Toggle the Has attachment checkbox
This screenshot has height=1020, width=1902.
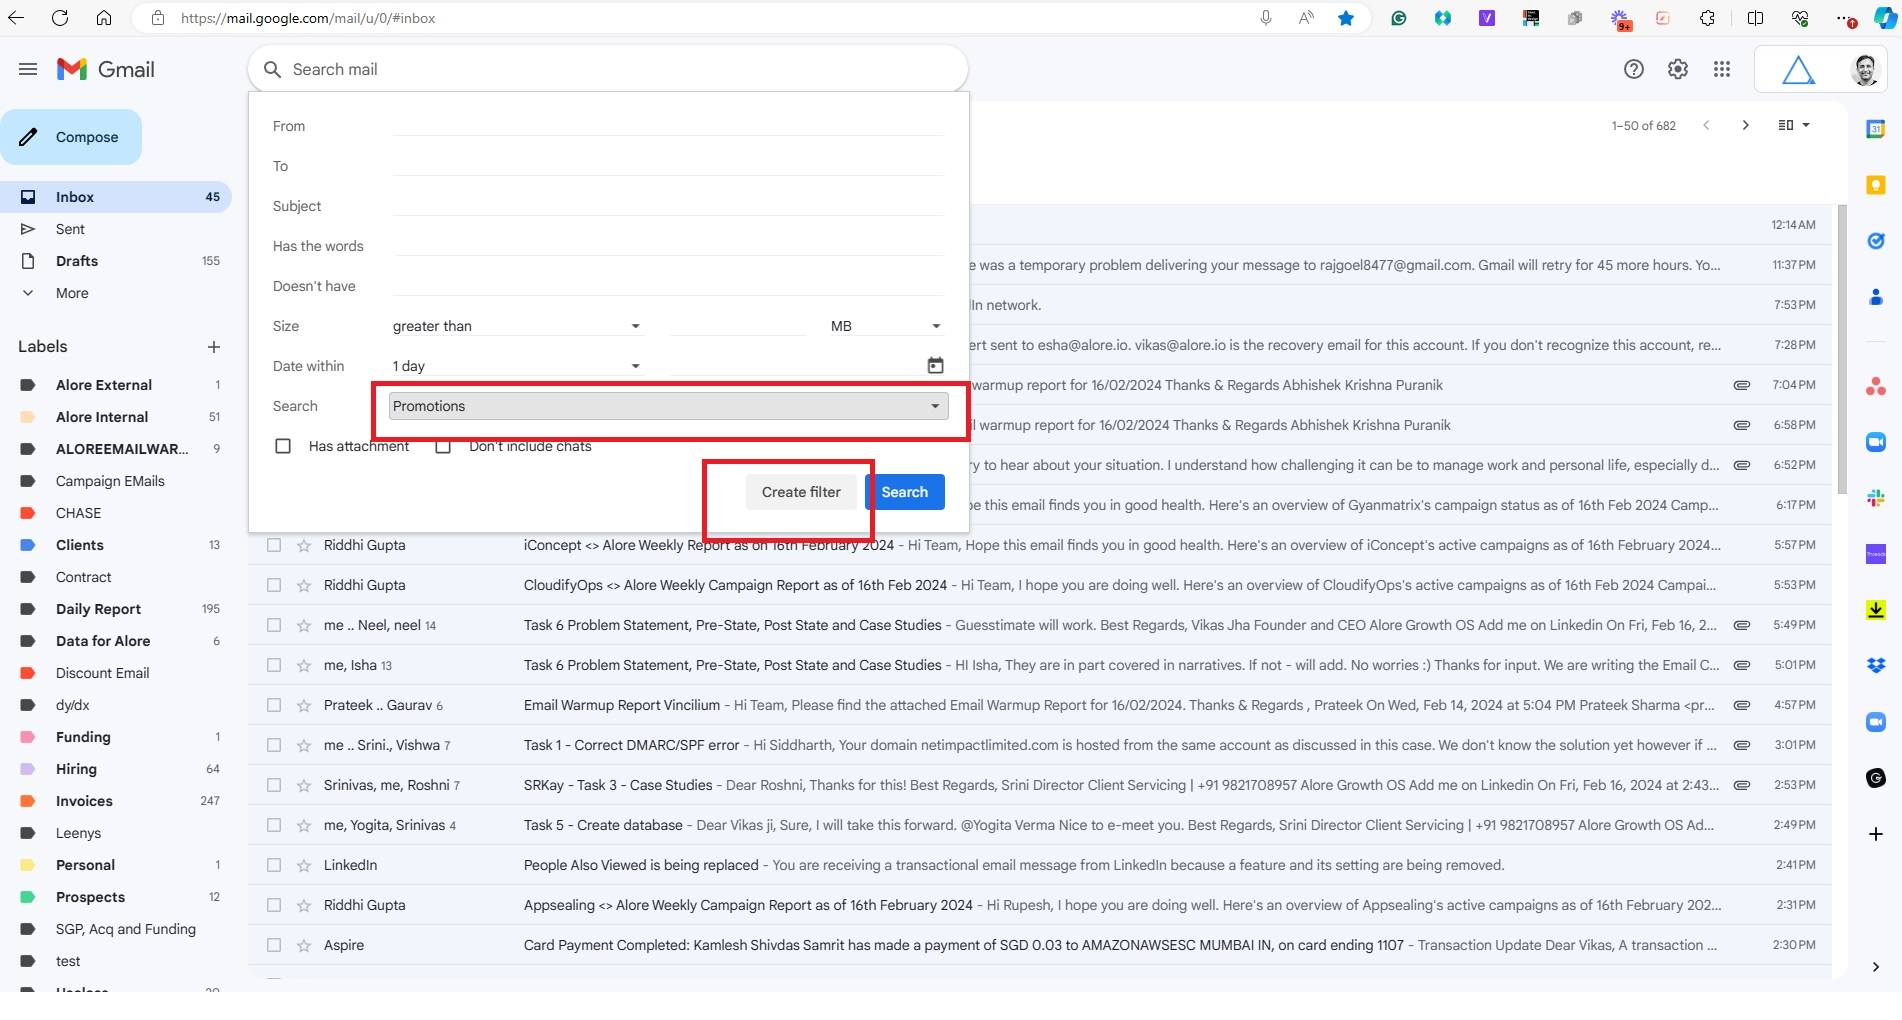[x=283, y=446]
